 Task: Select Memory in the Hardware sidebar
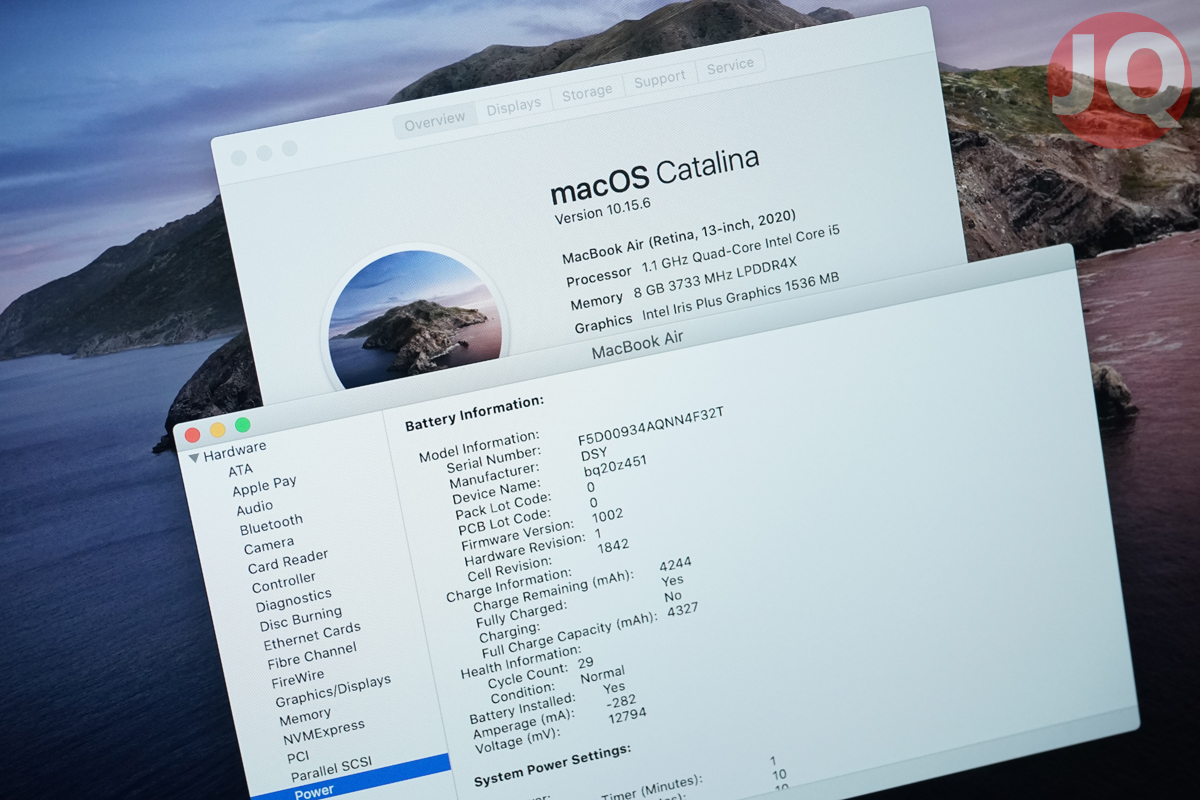click(305, 717)
